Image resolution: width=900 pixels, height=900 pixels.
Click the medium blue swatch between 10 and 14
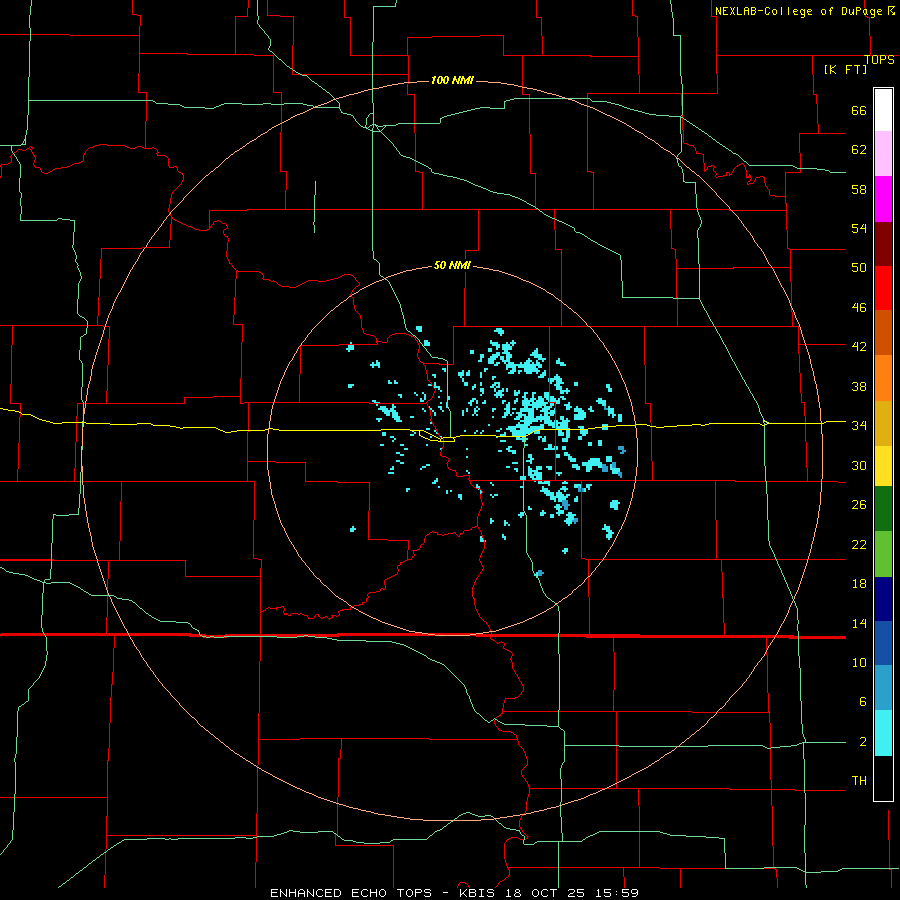point(883,643)
